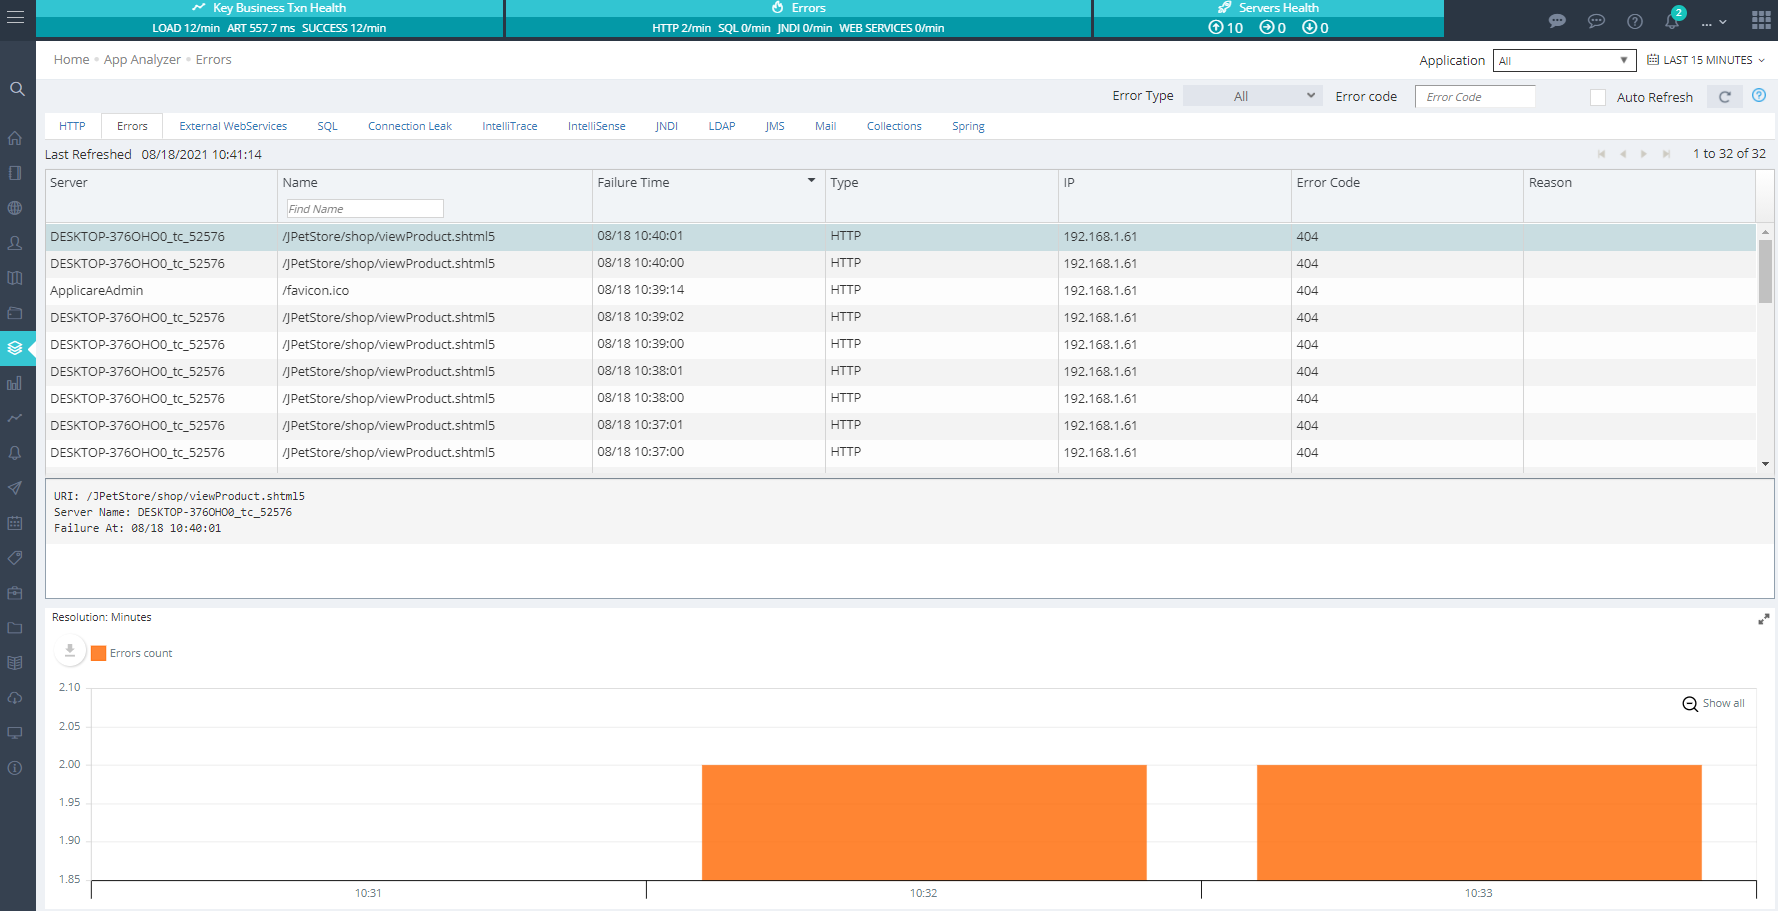The image size is (1778, 911).
Task: Sort by the Failure Time column
Action: click(x=633, y=182)
